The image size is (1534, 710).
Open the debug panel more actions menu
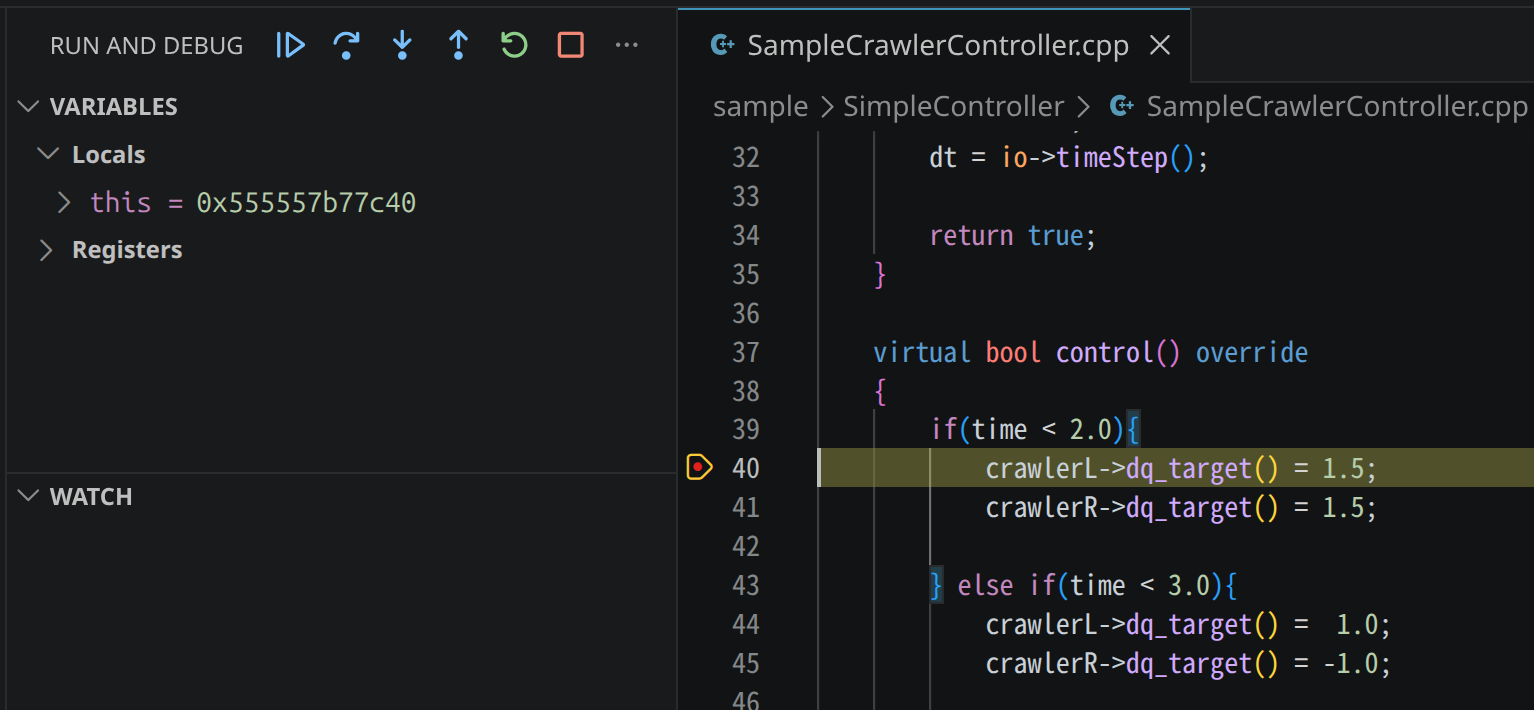[626, 45]
